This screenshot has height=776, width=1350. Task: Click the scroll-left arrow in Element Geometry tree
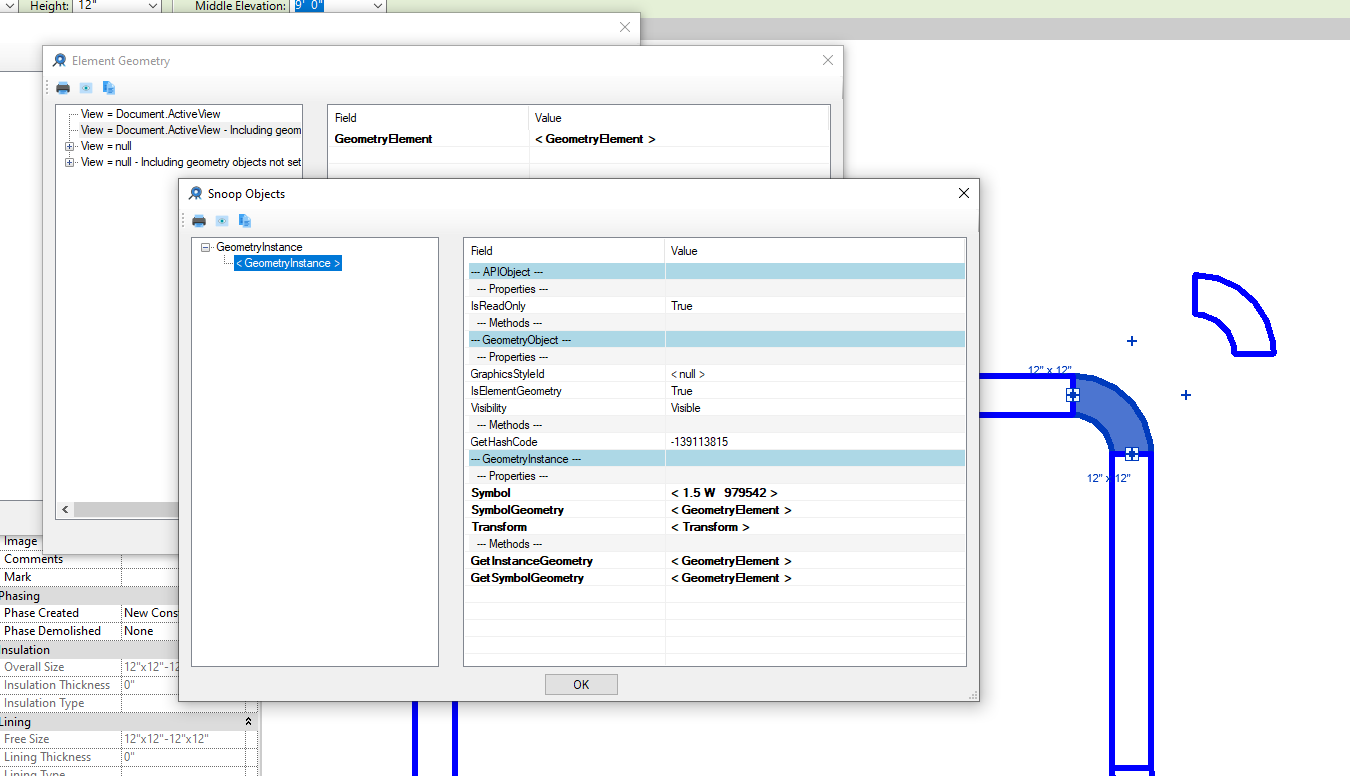coord(65,510)
